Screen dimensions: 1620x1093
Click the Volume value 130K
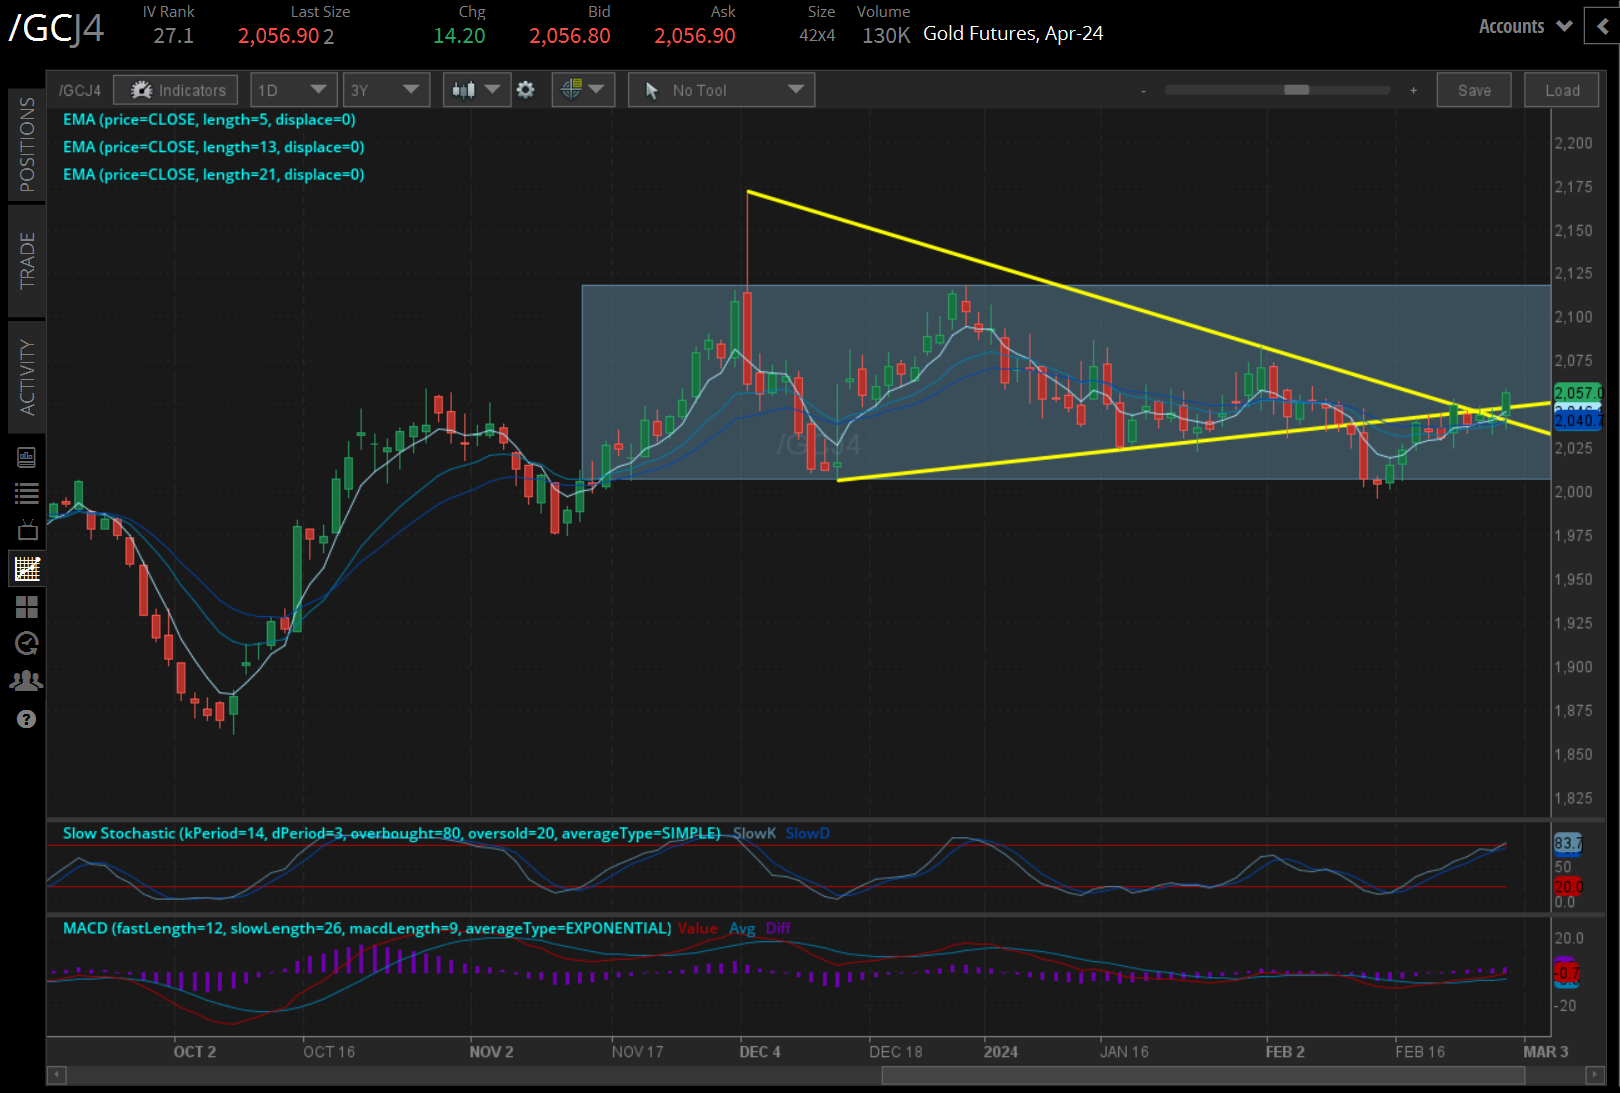pyautogui.click(x=886, y=36)
